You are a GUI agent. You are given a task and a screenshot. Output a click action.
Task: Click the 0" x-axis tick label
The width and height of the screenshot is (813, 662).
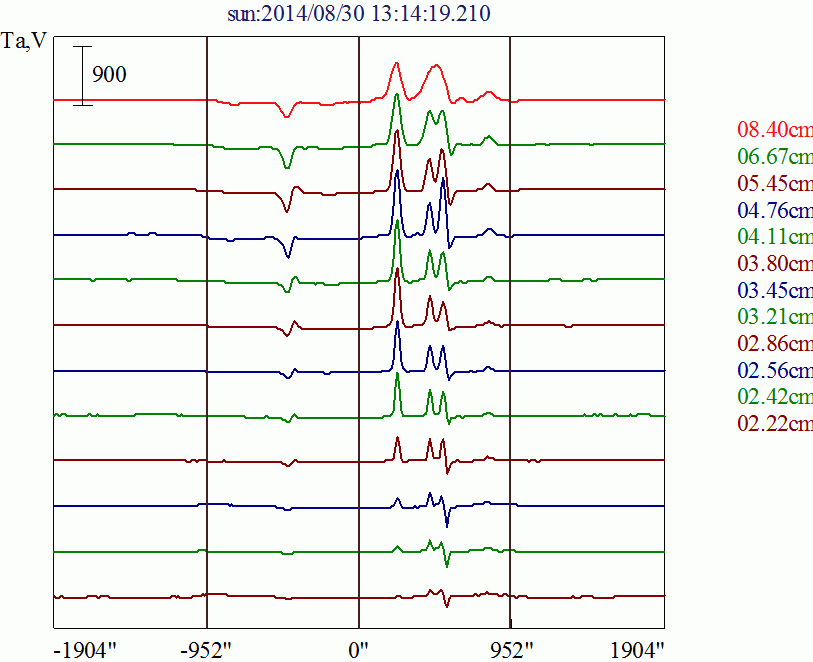(x=358, y=650)
